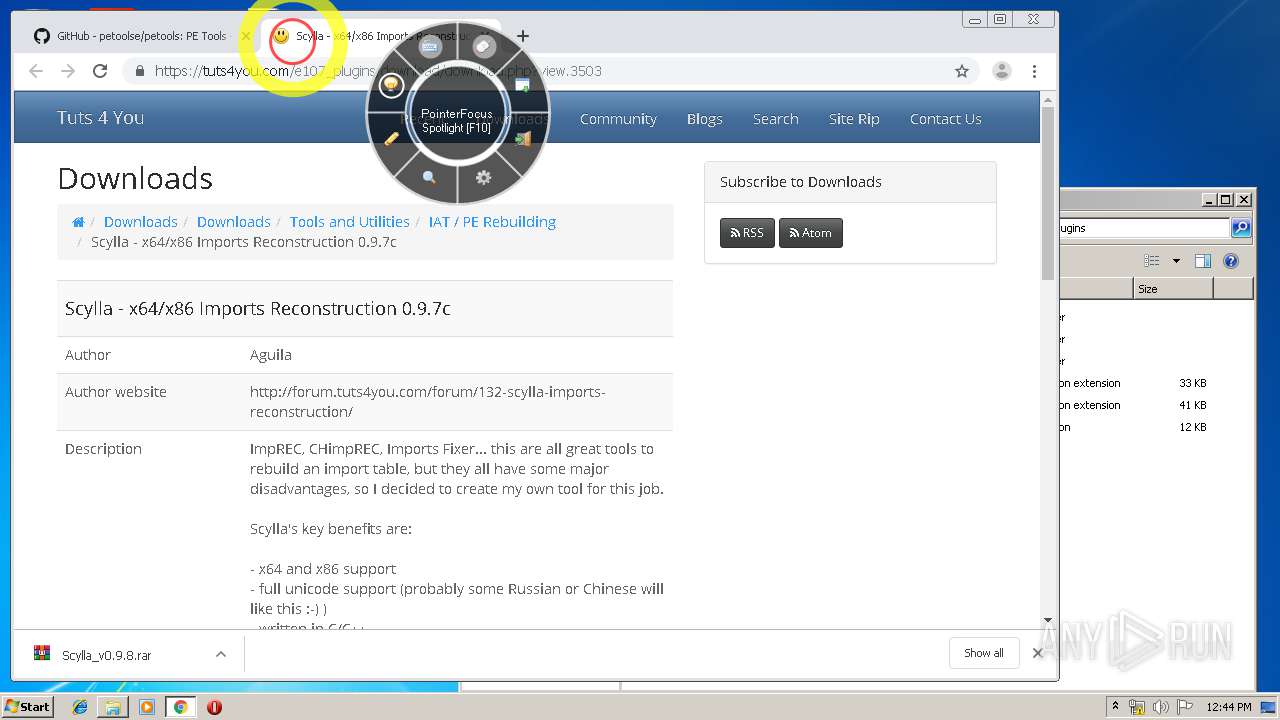Switch to the GitHub petoolse/petools tab
Screen dimensions: 1280x720
141,36
